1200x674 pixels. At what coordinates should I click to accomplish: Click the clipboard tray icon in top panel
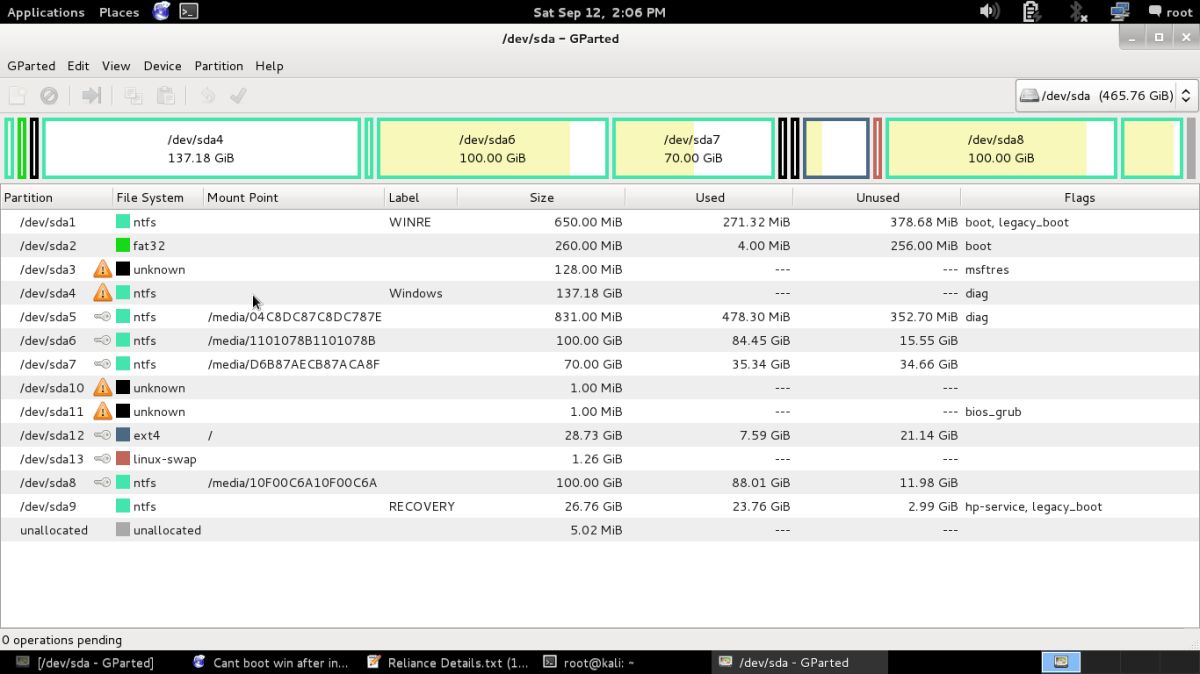(x=1032, y=12)
